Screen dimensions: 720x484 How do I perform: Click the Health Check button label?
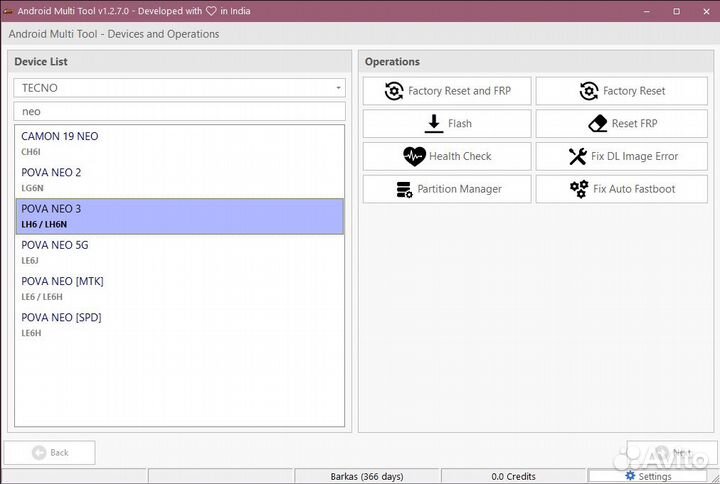460,156
